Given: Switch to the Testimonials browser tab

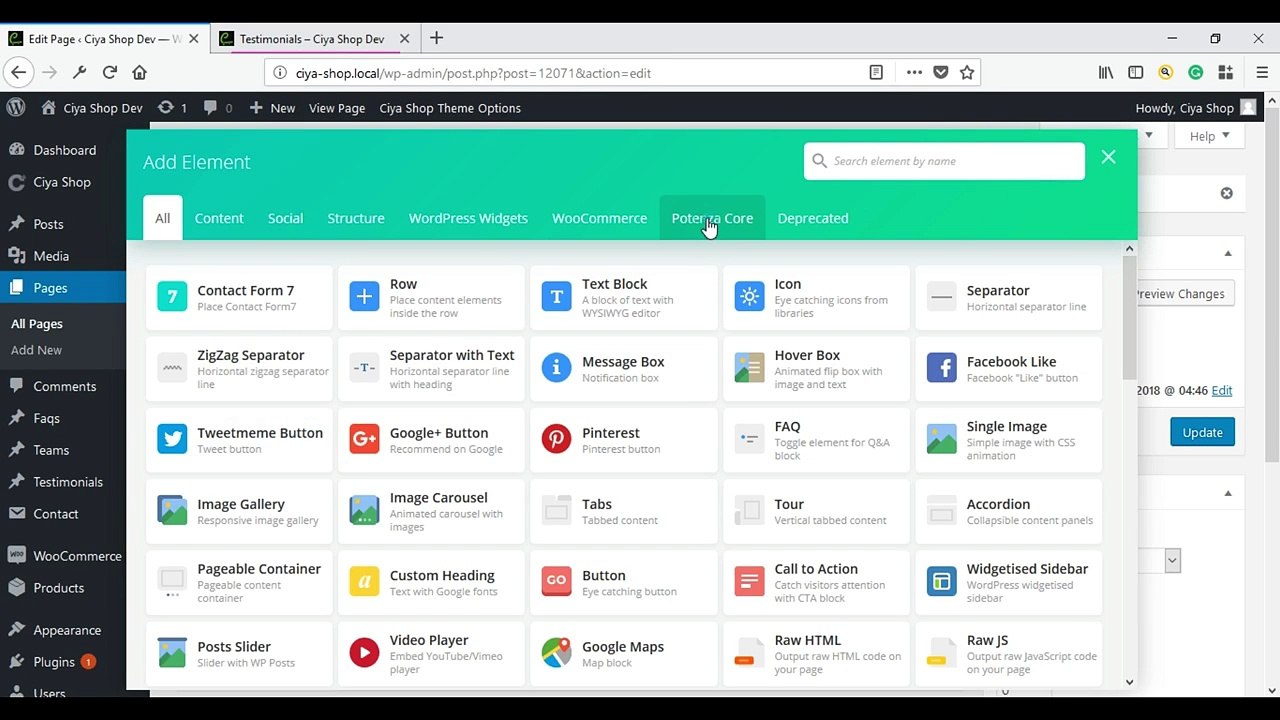Looking at the screenshot, I should pyautogui.click(x=312, y=39).
